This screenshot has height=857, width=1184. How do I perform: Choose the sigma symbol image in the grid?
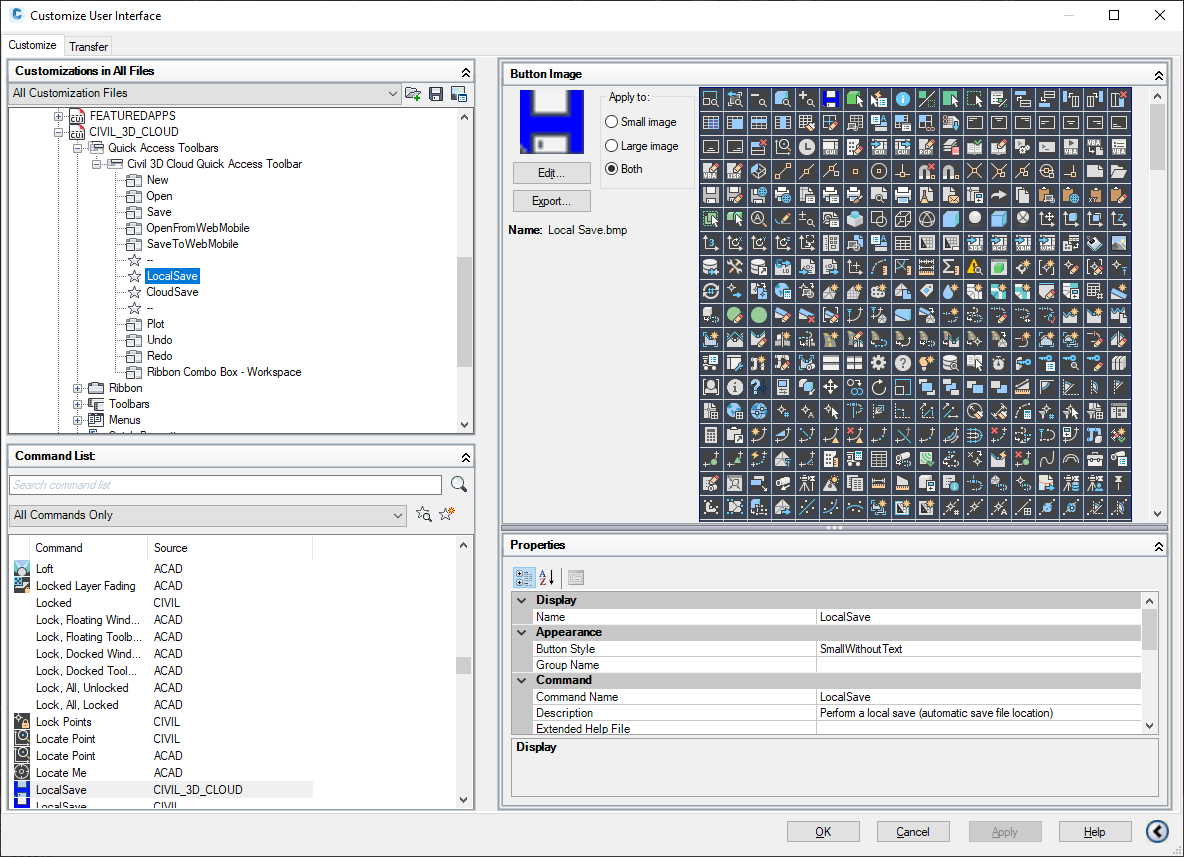(950, 267)
